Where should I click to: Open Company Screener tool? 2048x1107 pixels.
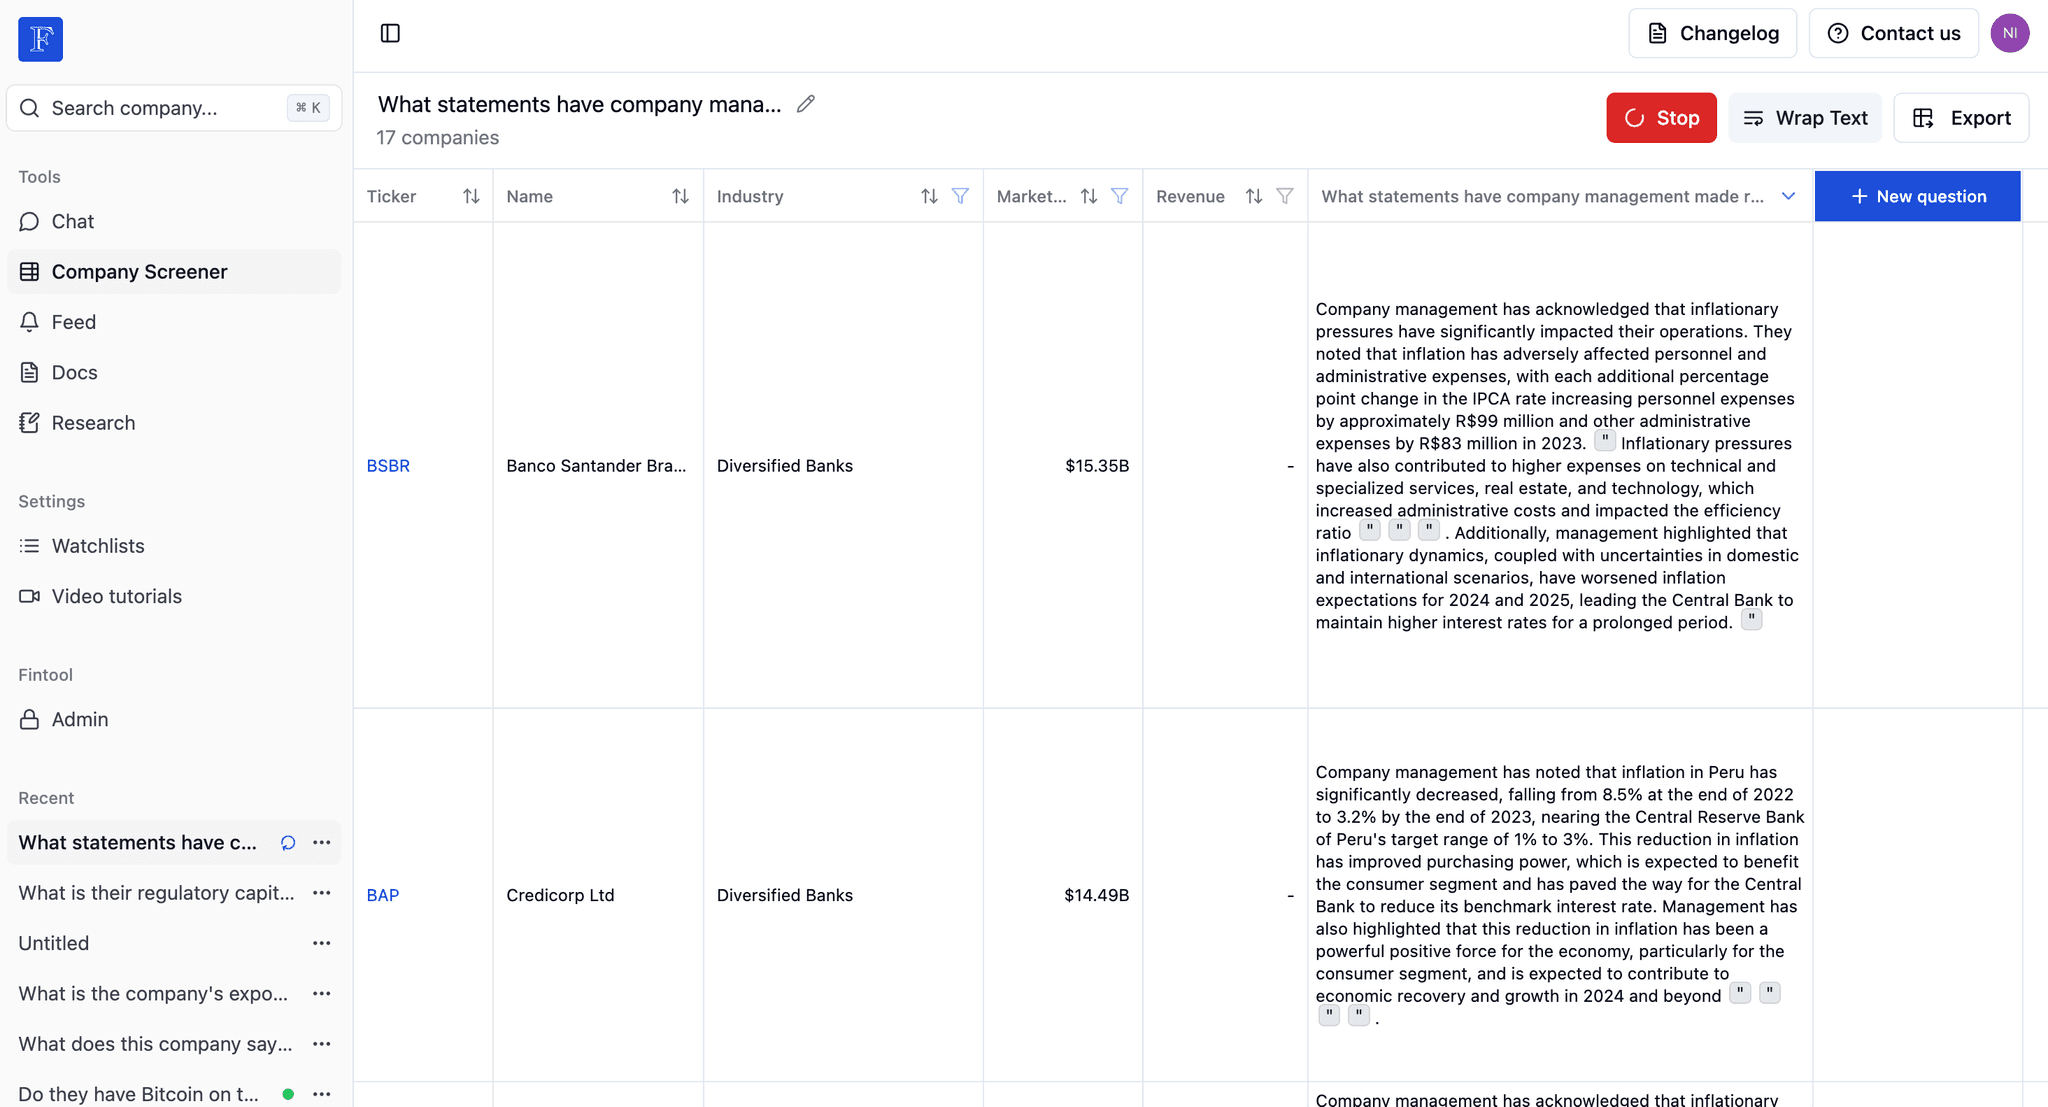[174, 271]
